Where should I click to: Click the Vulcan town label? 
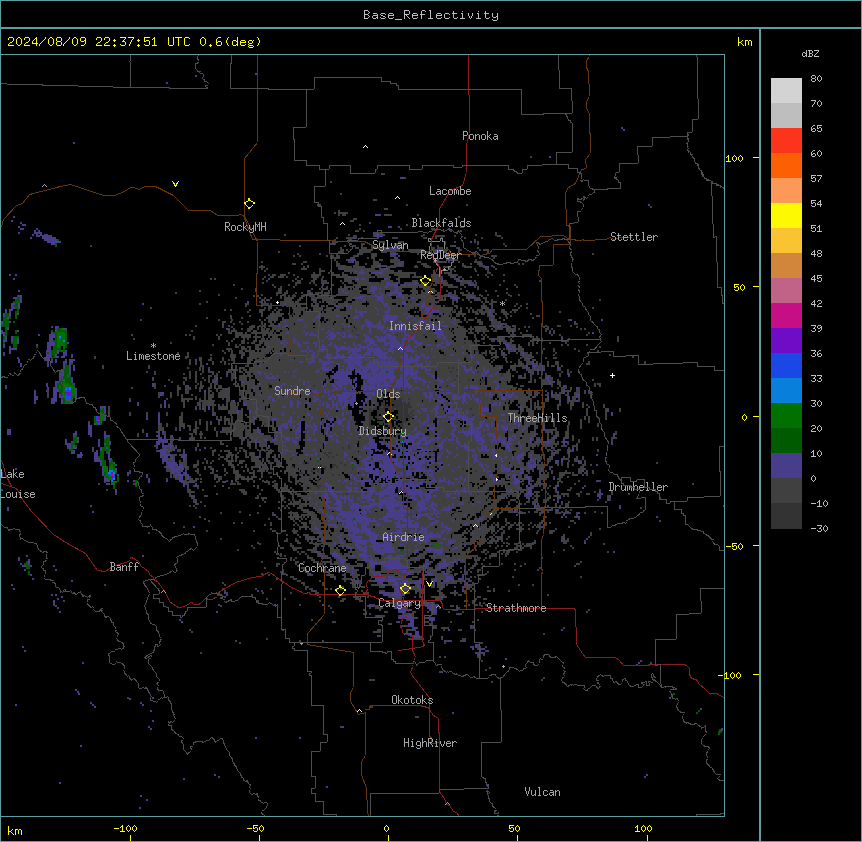click(x=542, y=792)
